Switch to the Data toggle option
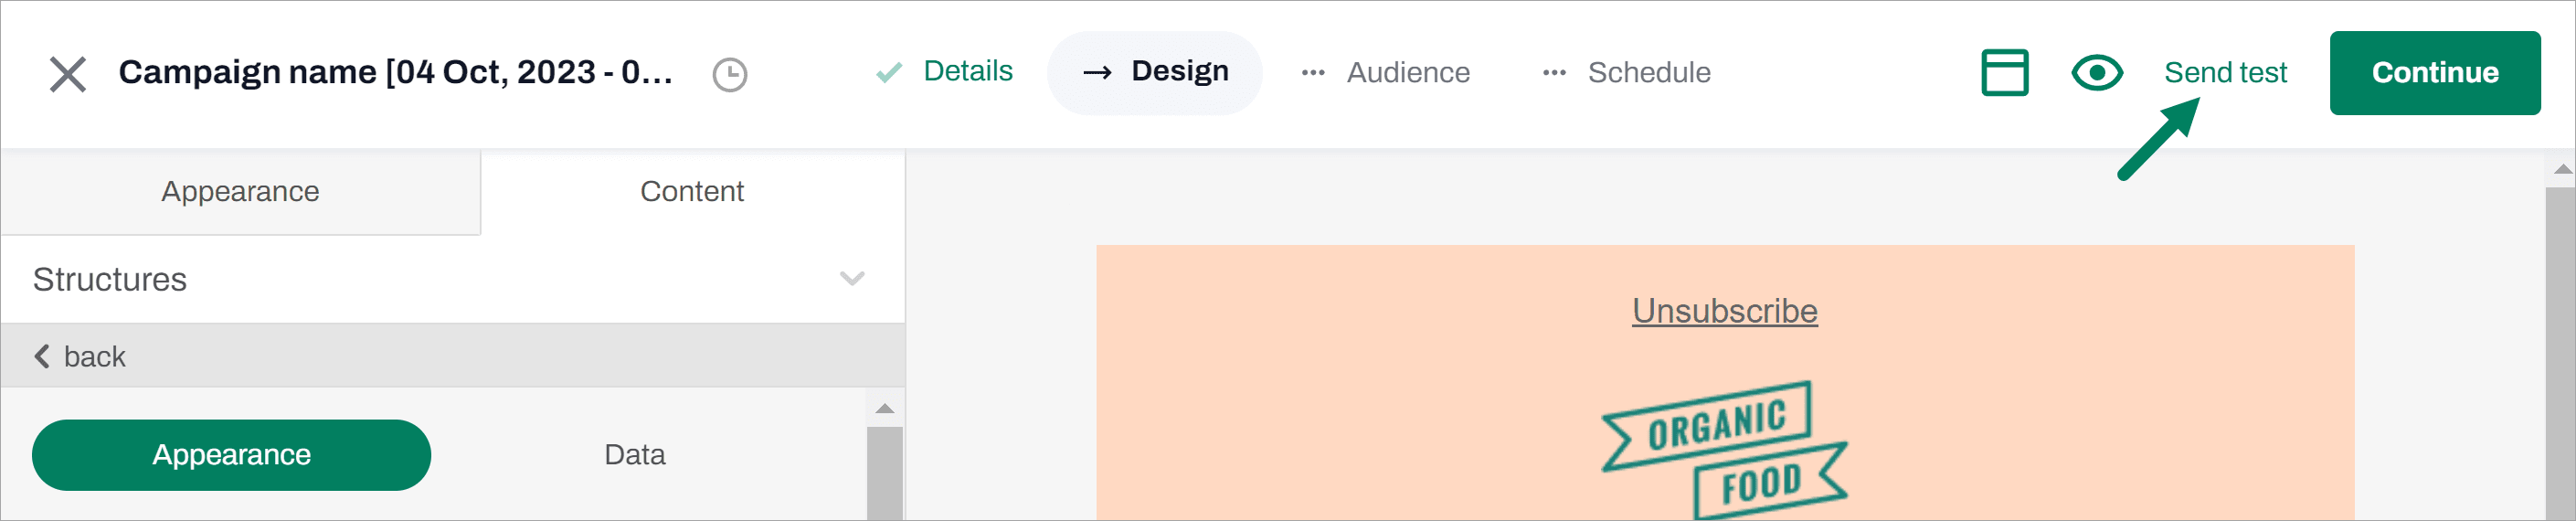Screen dimensions: 2576x521 [x=634, y=455]
